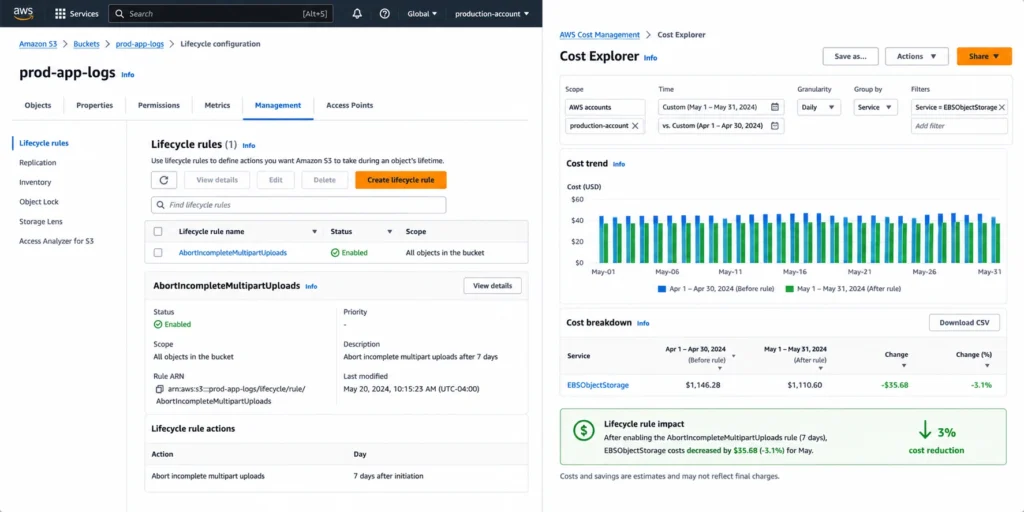This screenshot has width=1024, height=512.
Task: Focus the AWS console Search box
Action: point(221,14)
